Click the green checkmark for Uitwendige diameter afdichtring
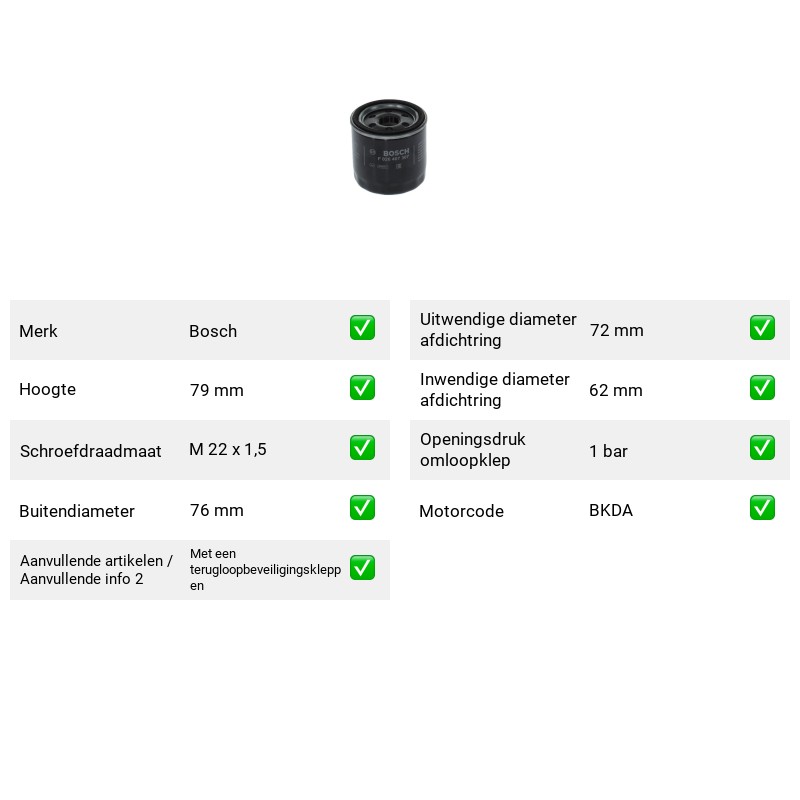This screenshot has width=800, height=800. [x=762, y=328]
